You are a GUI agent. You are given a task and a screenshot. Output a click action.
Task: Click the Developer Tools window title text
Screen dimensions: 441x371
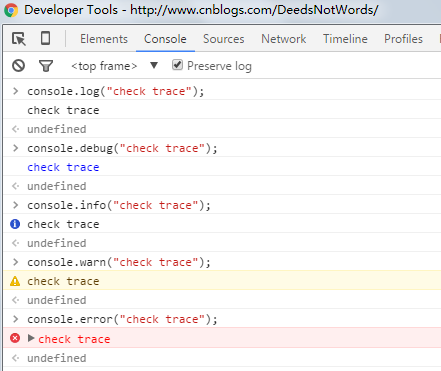(x=201, y=10)
